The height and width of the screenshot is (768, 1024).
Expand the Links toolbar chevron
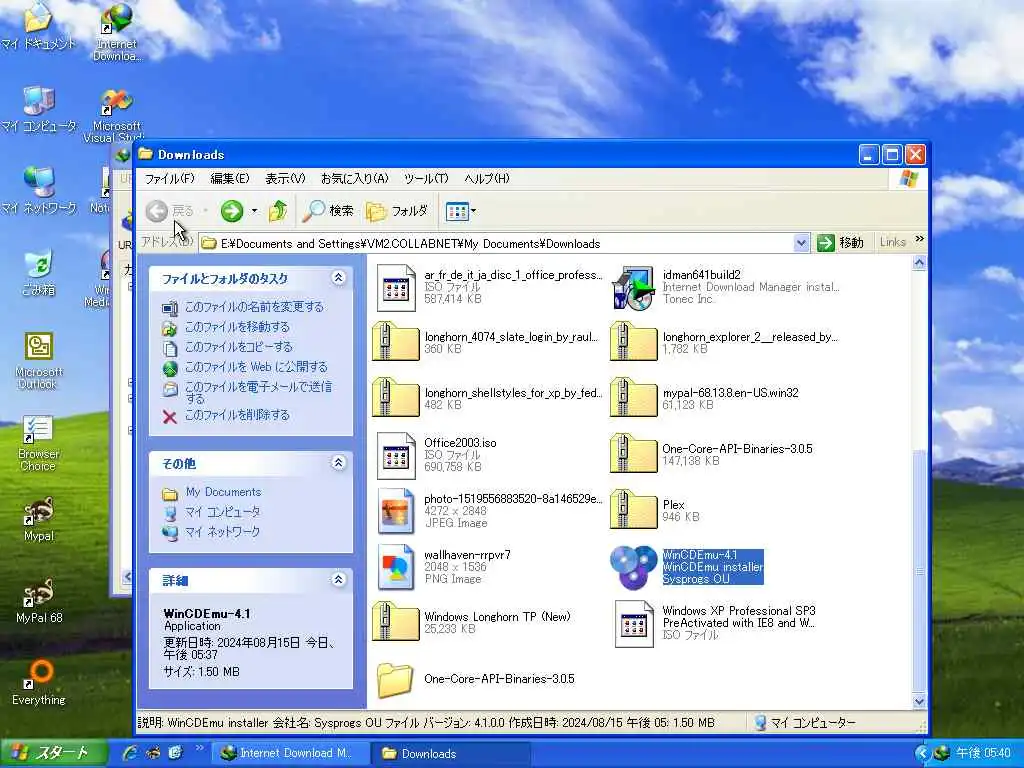point(920,240)
